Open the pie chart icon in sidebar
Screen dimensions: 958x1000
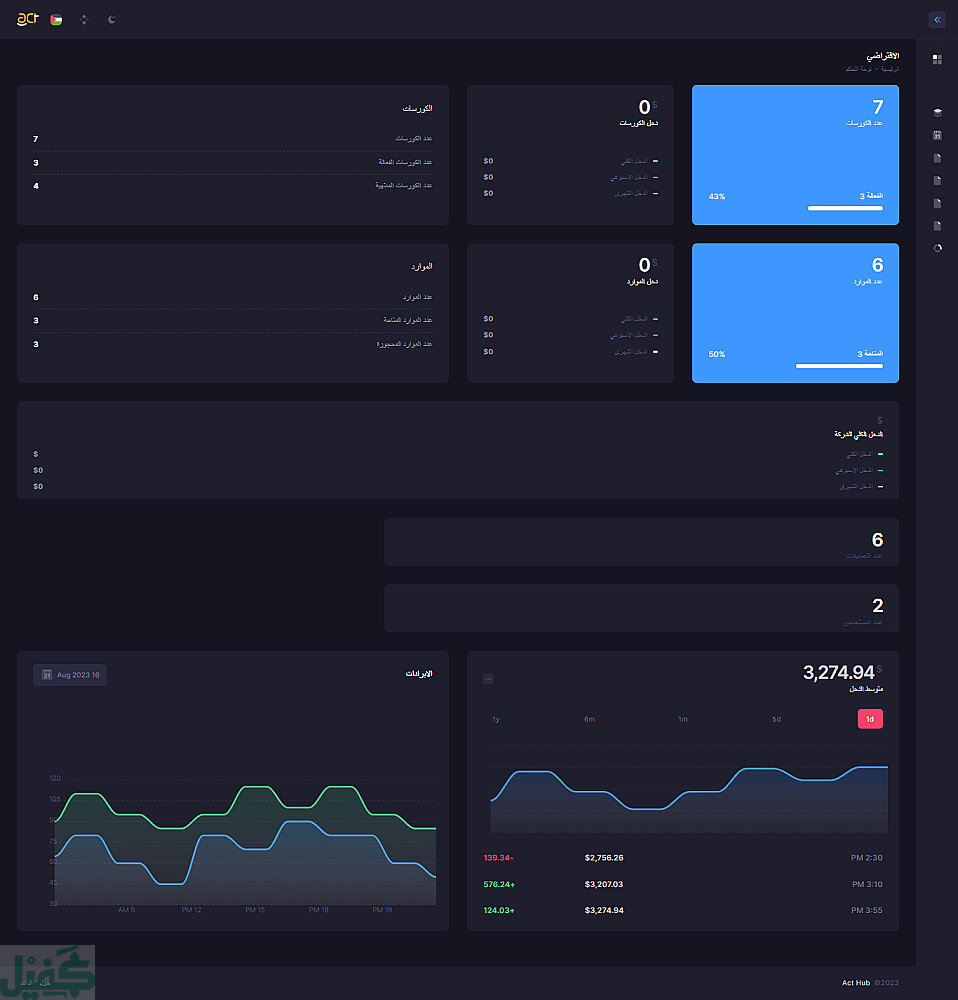tap(937, 248)
